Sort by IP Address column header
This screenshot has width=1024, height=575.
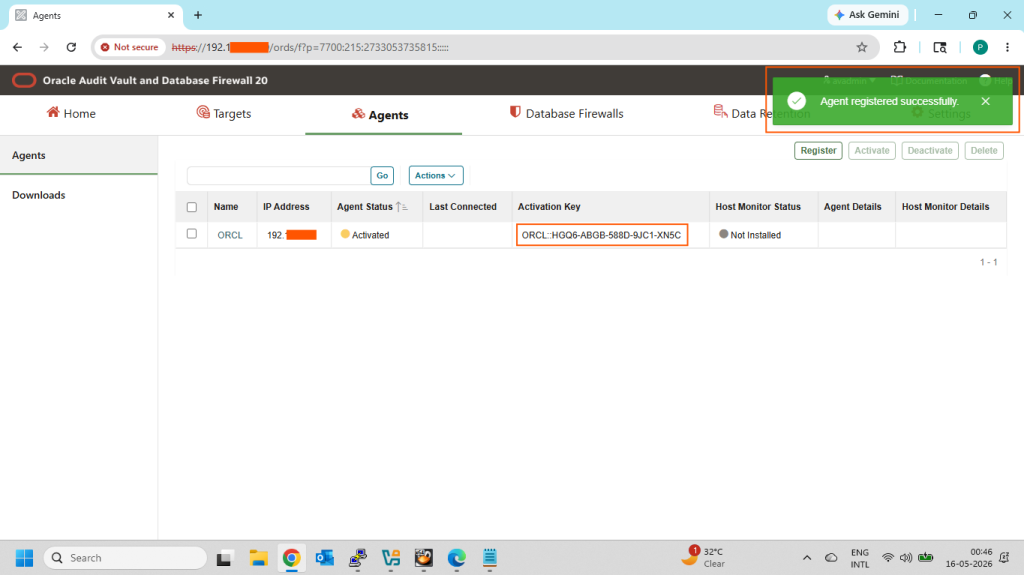coord(286,207)
